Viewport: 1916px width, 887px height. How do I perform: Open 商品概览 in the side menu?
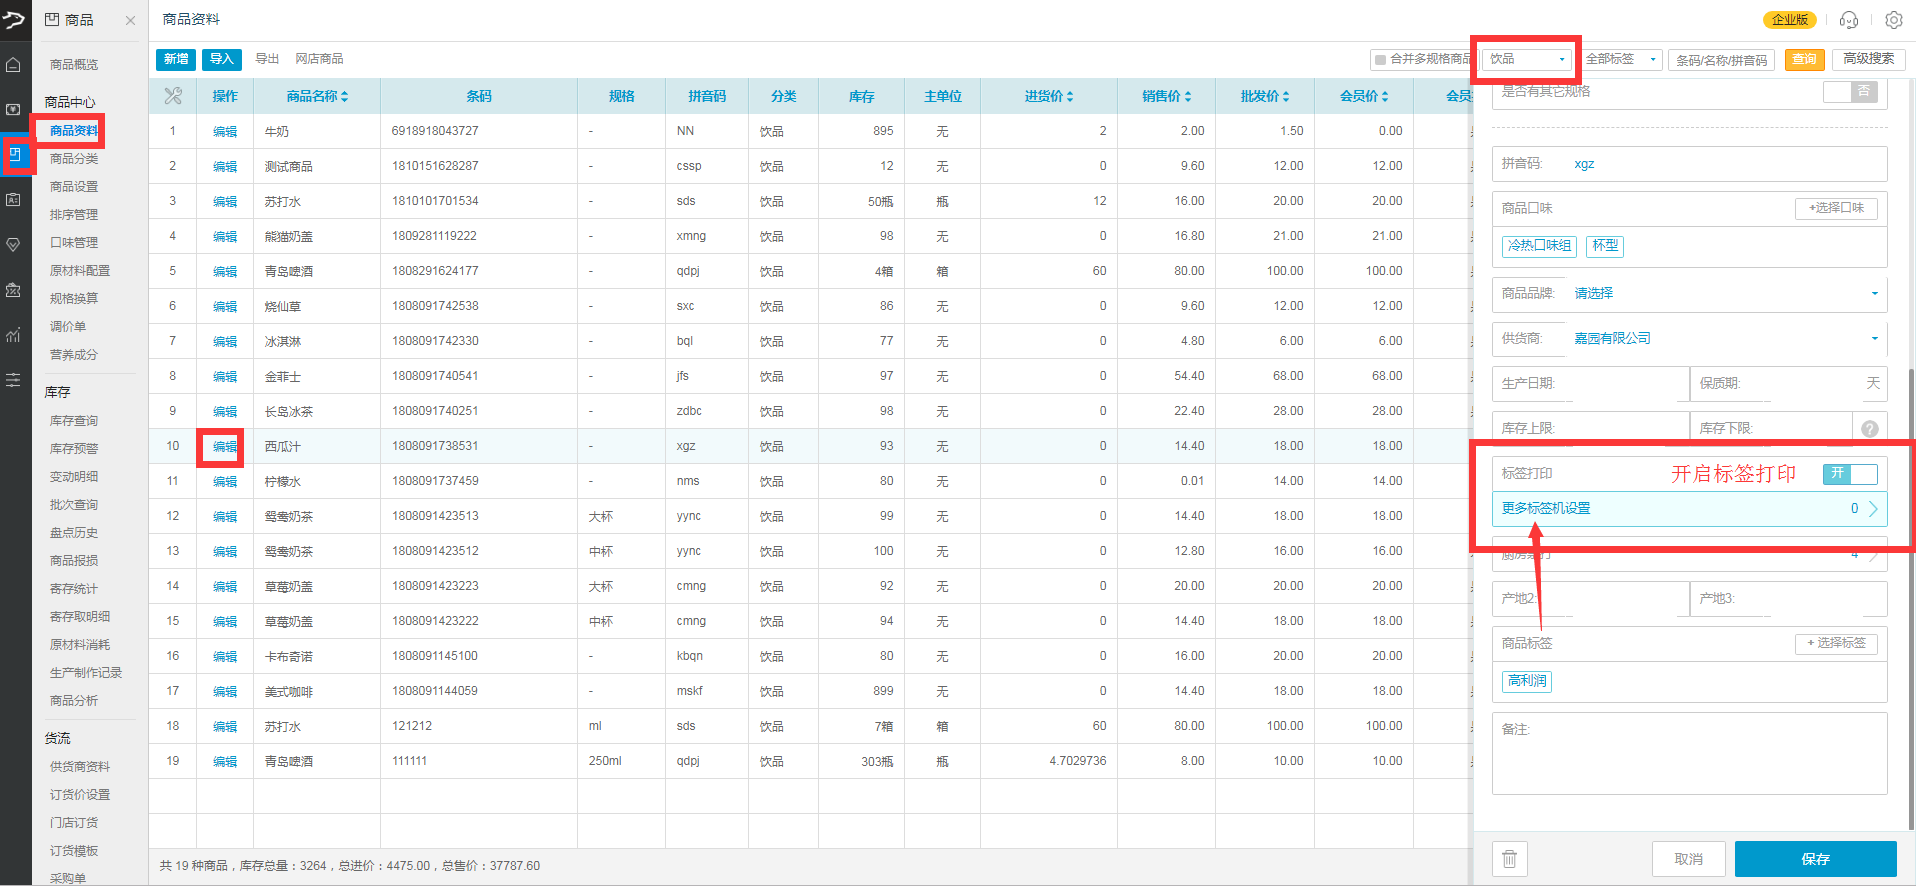74,65
